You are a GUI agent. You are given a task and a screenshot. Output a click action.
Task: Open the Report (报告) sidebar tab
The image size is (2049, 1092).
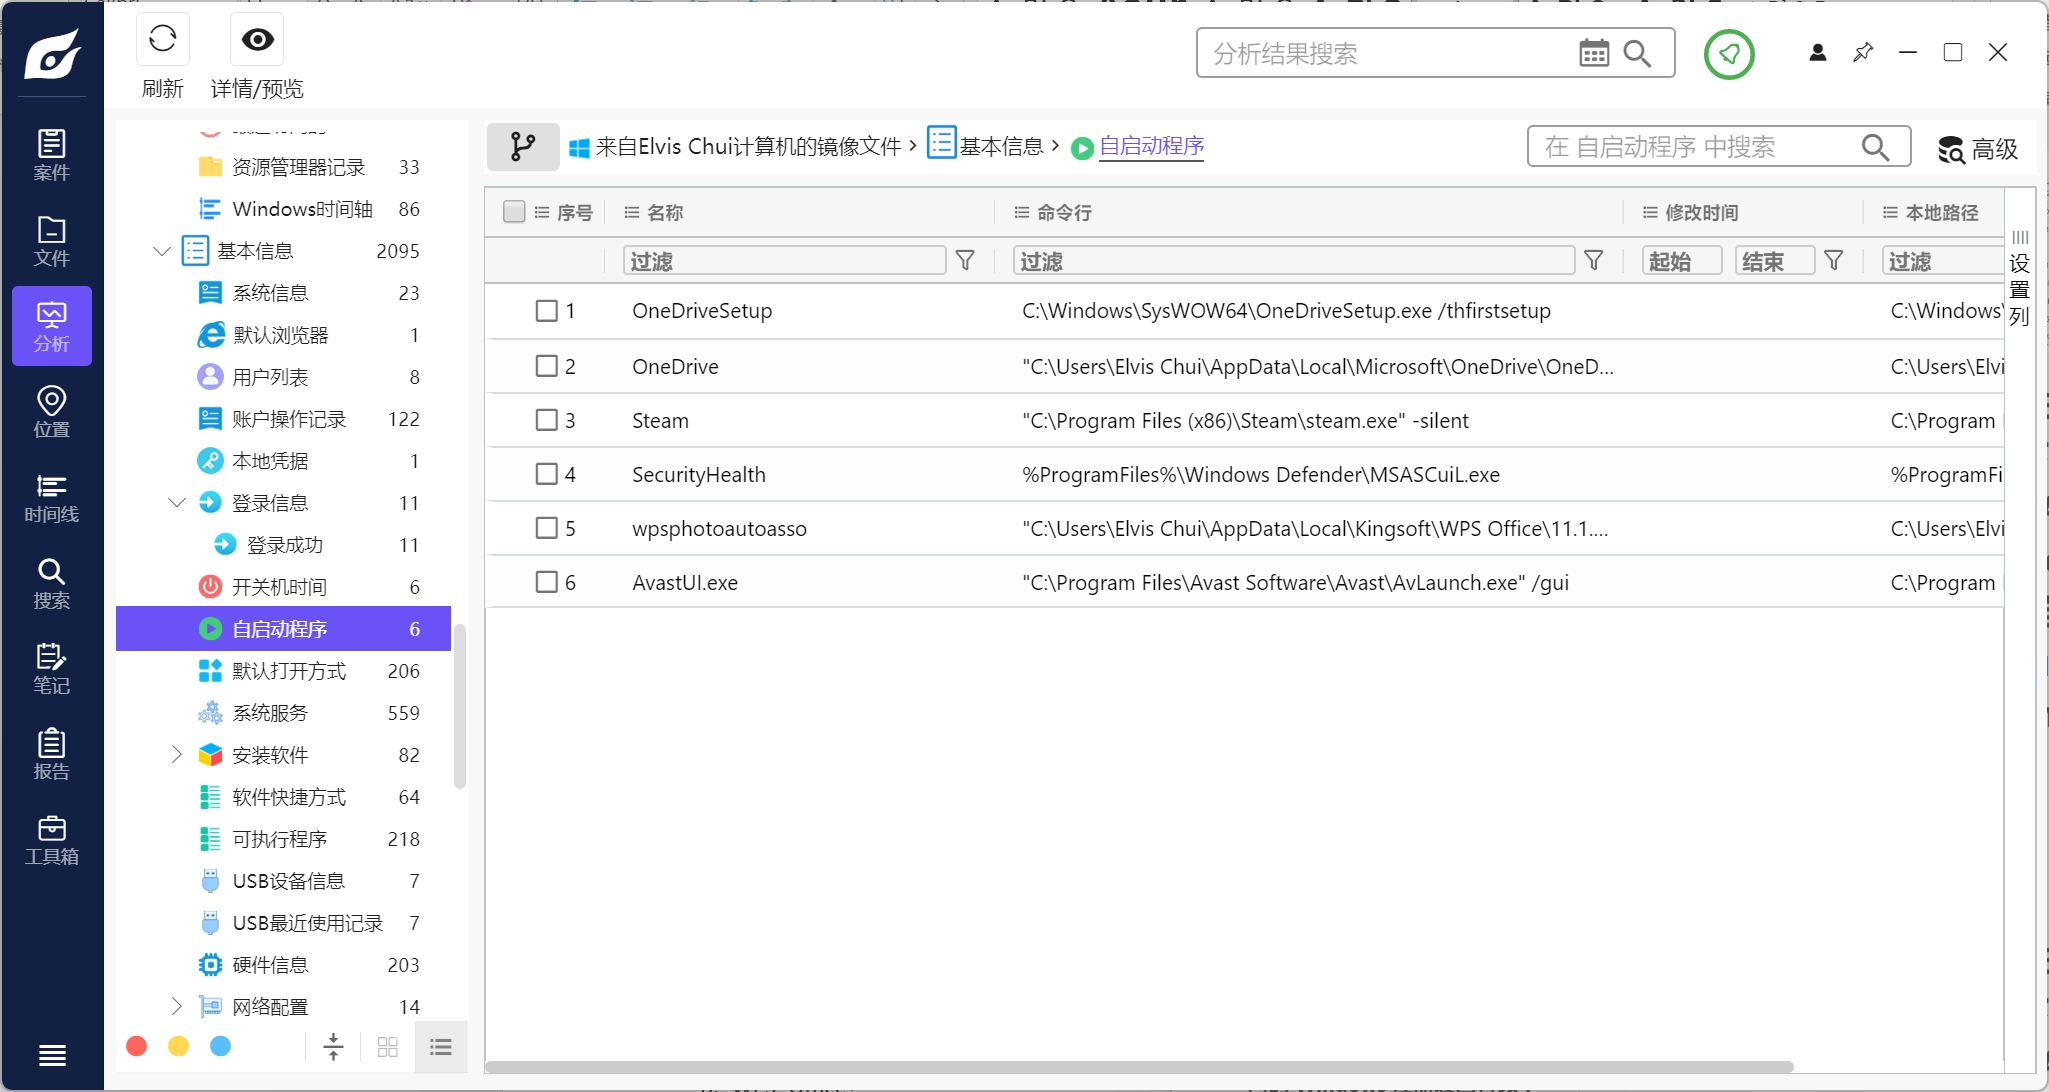(52, 755)
